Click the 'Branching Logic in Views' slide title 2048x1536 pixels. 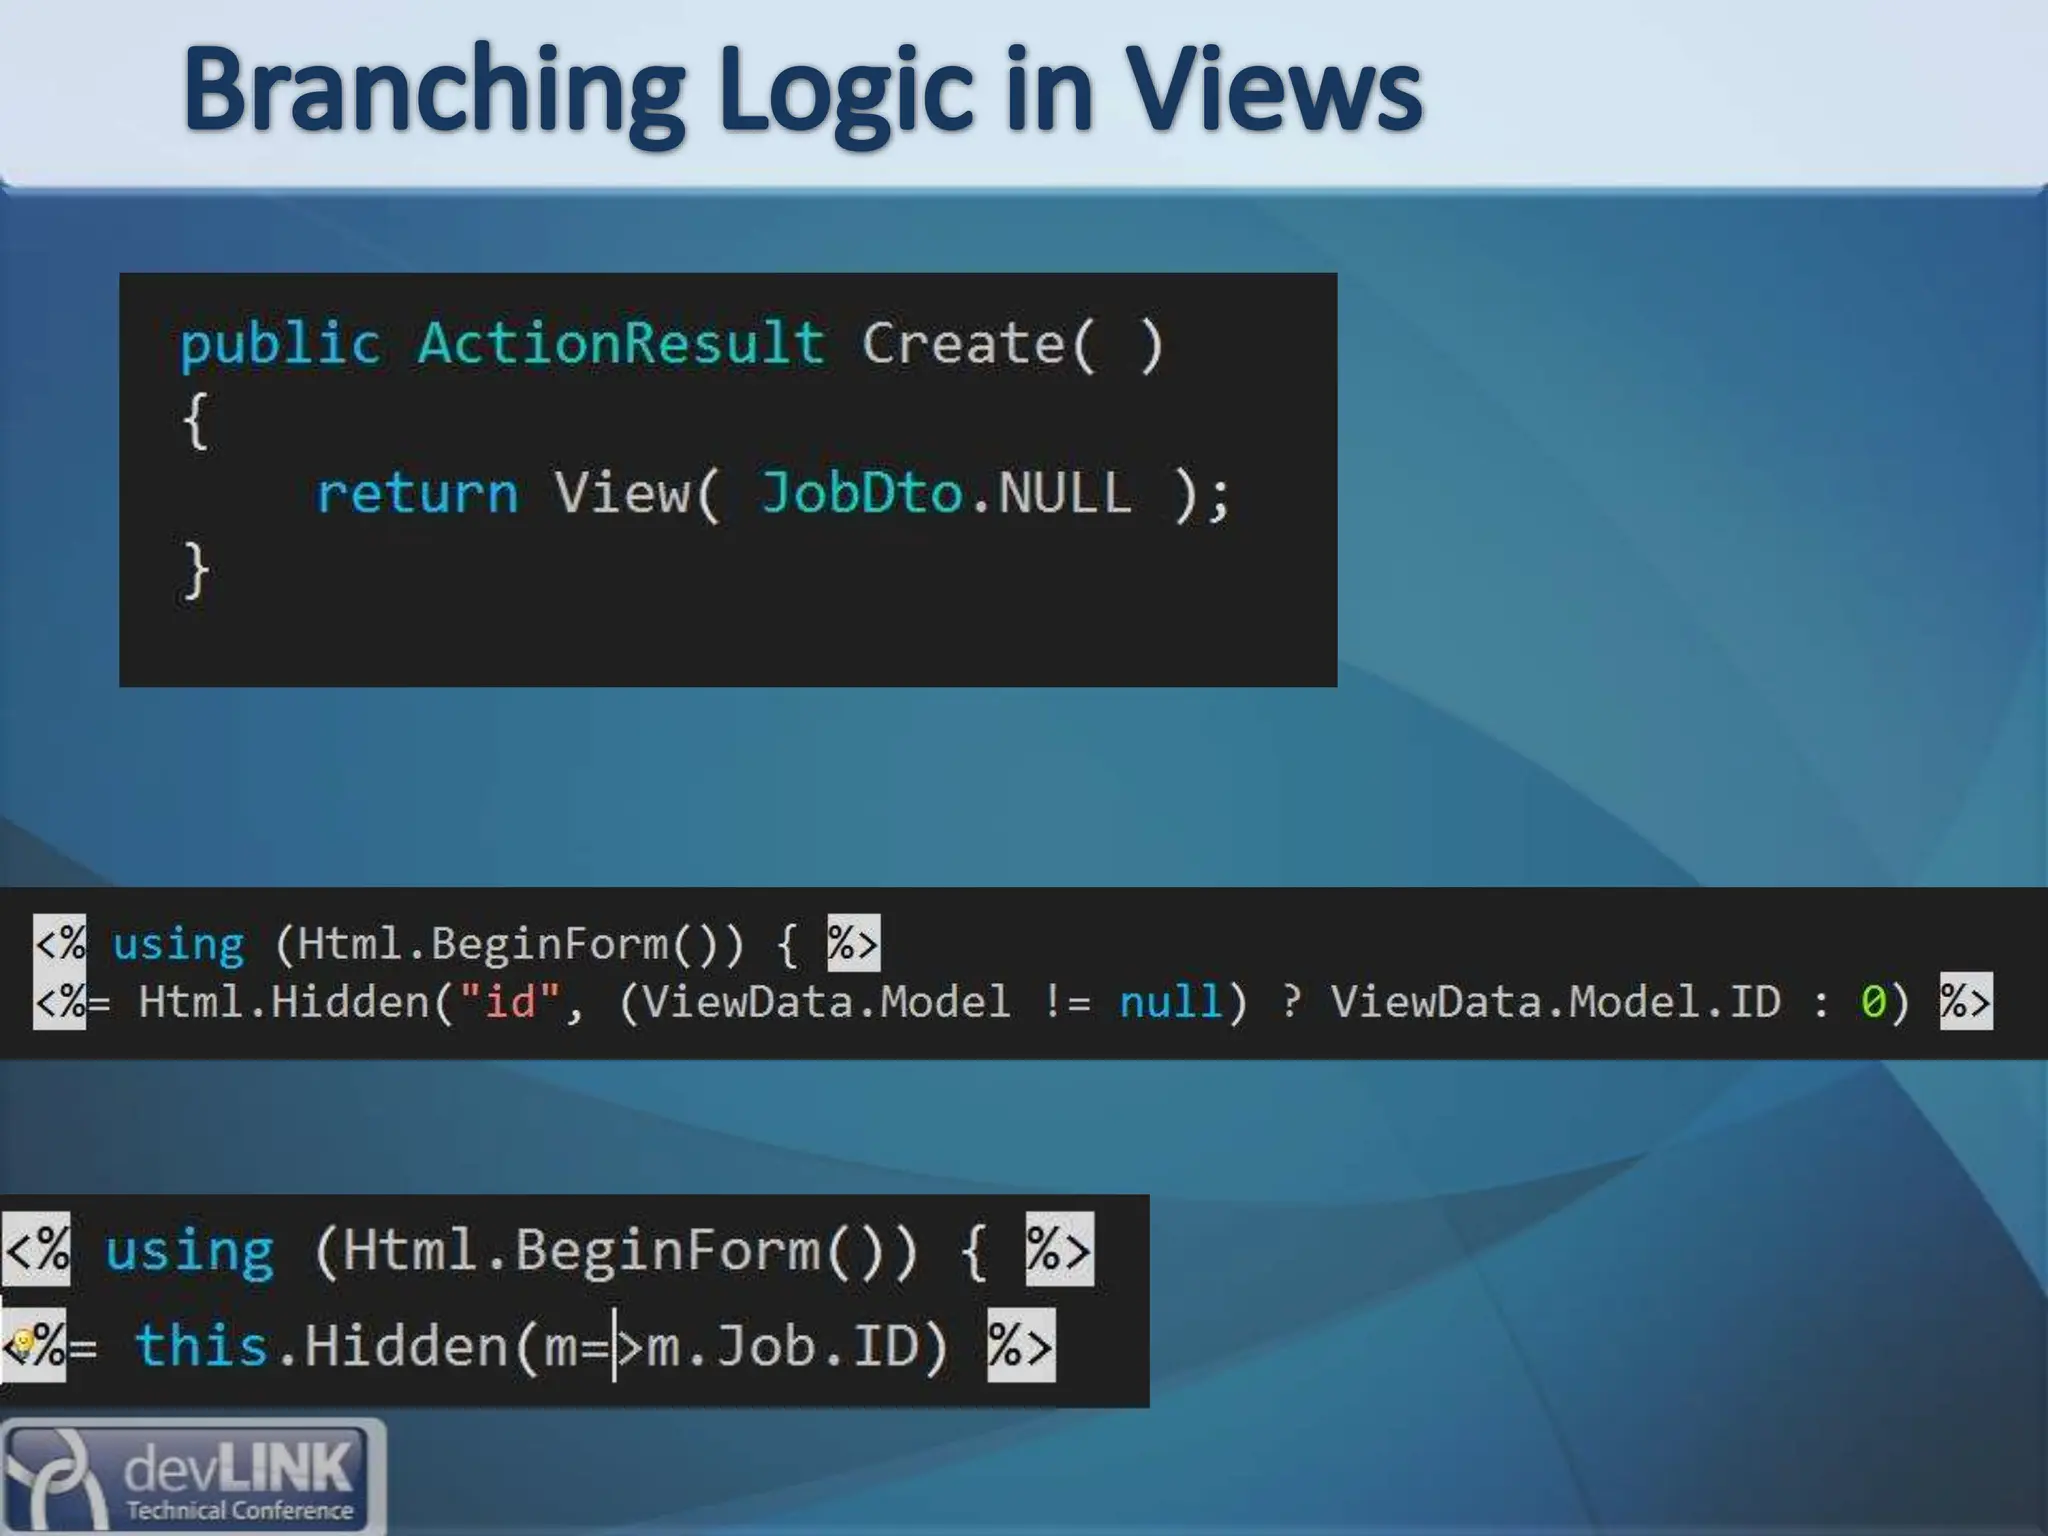coord(802,93)
